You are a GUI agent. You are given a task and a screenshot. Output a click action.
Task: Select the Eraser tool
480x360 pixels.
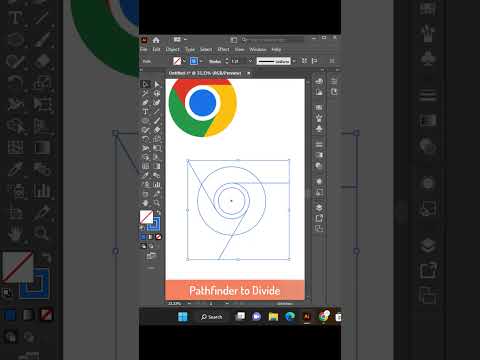pyautogui.click(x=157, y=130)
